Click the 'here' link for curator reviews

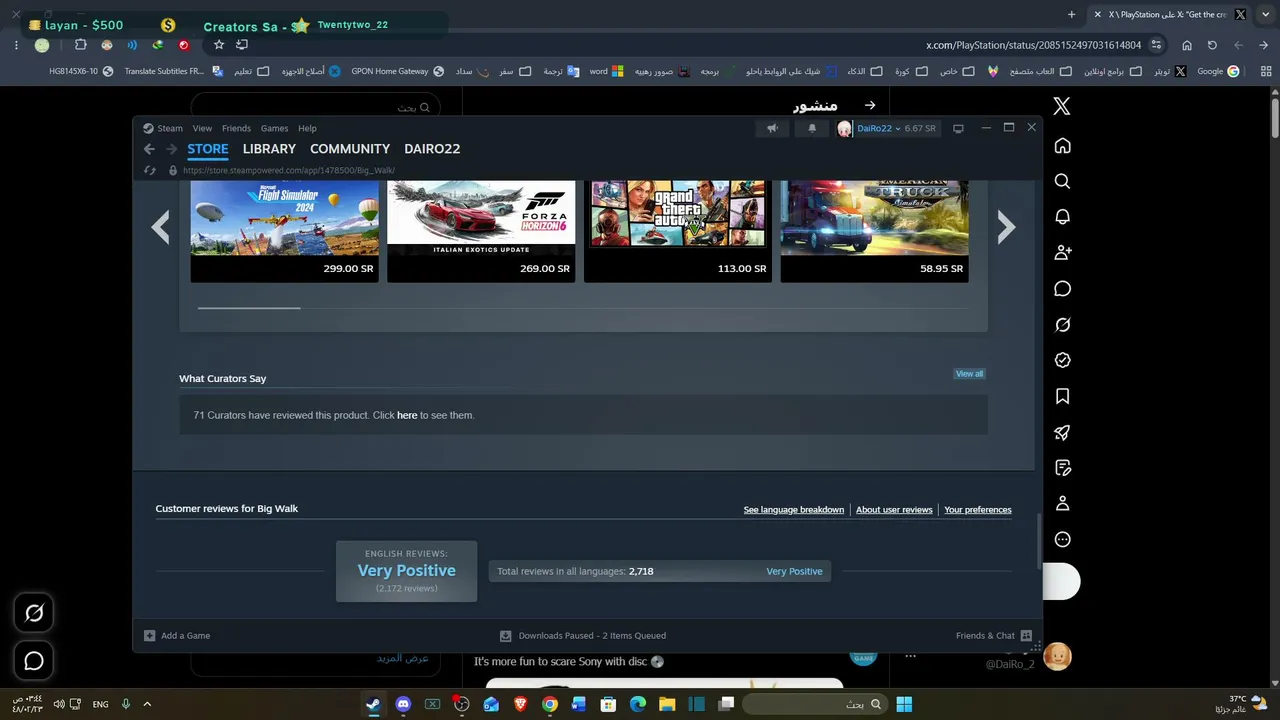[x=407, y=415]
